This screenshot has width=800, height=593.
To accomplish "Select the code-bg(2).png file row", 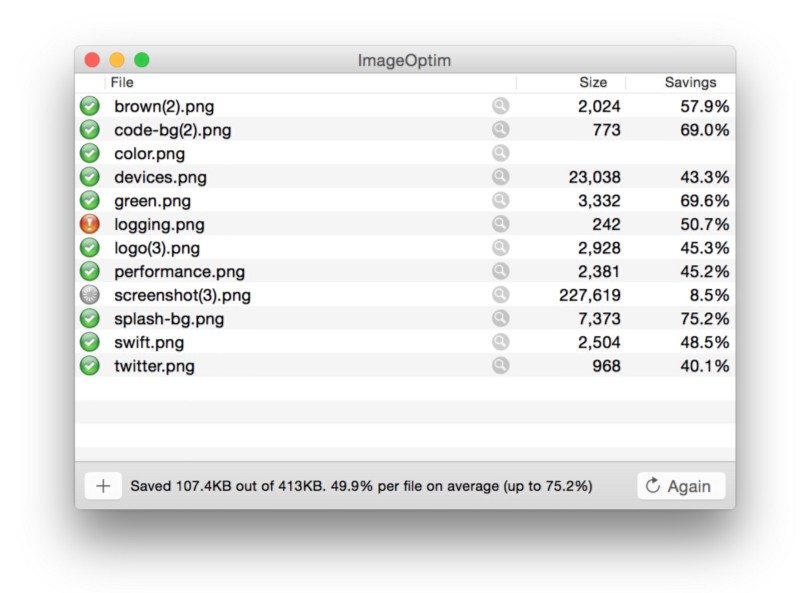I will [x=405, y=130].
